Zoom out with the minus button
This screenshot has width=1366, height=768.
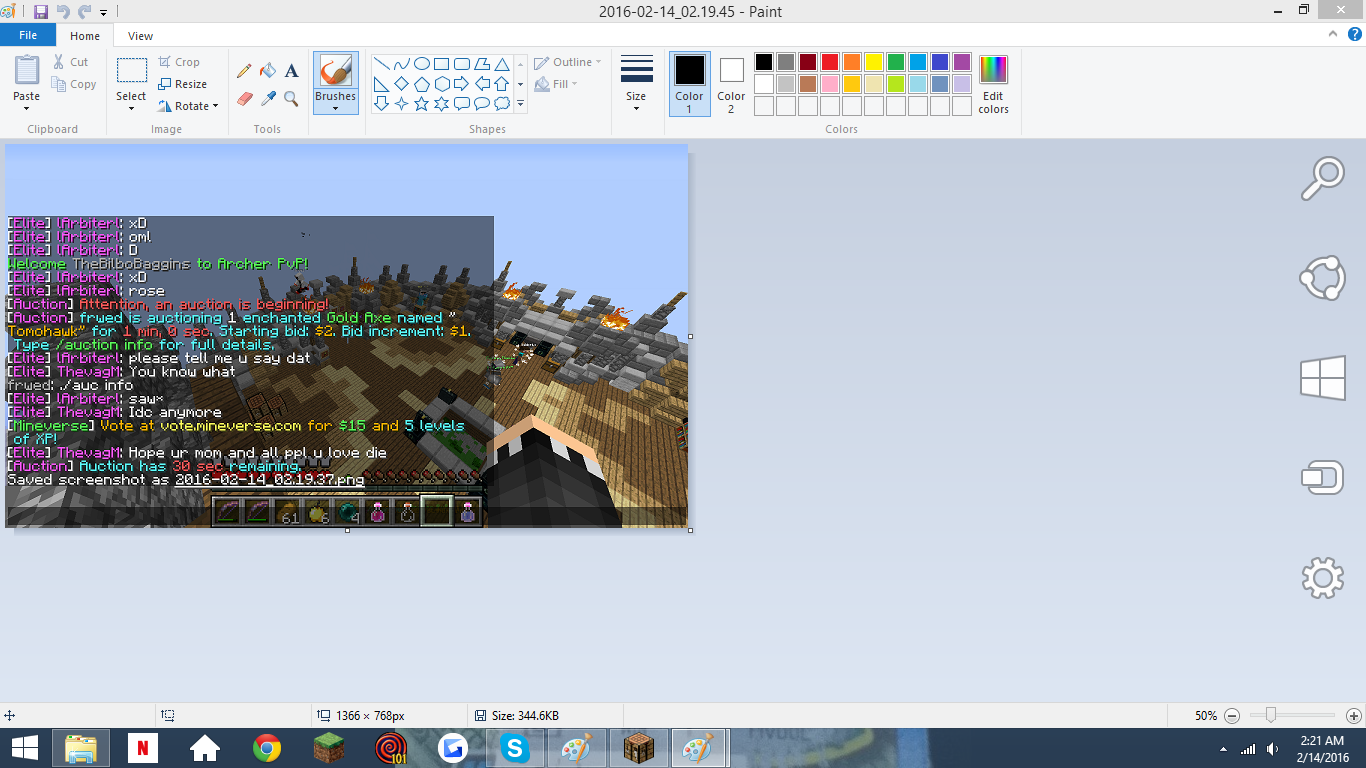1232,716
